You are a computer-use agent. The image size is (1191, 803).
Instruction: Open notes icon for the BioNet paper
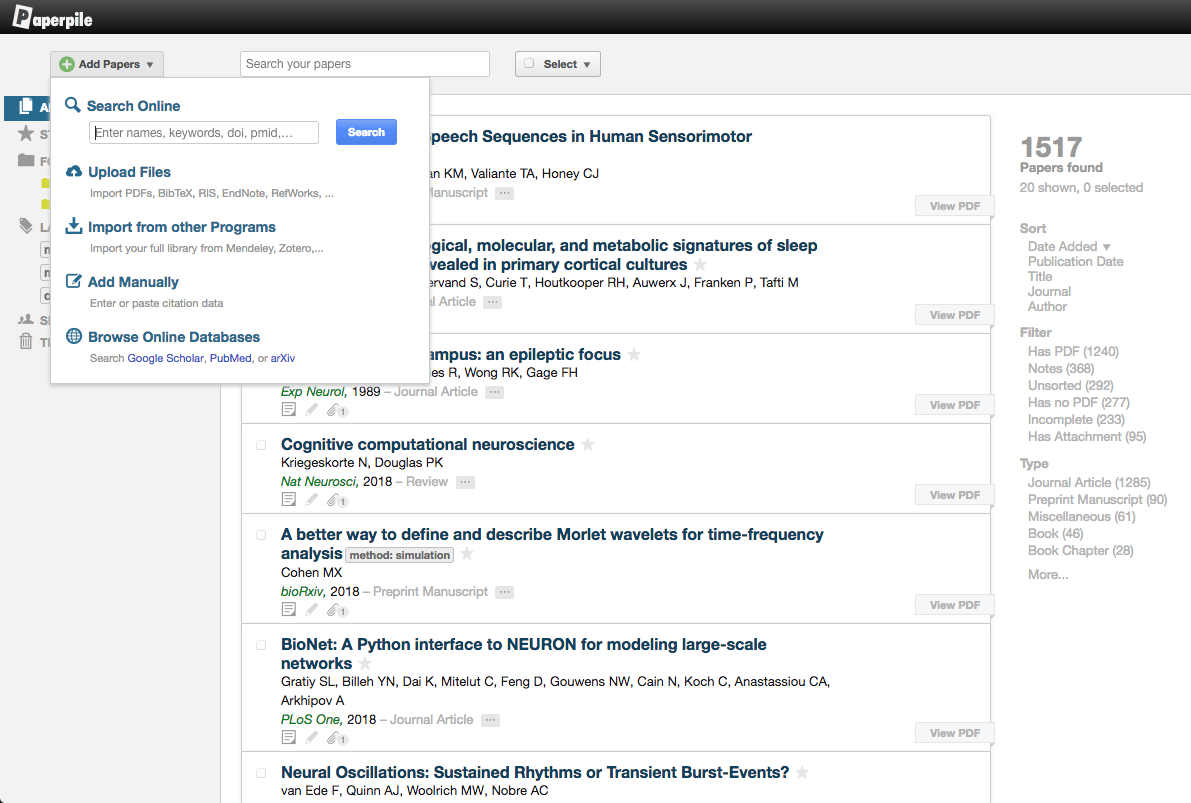(x=289, y=737)
